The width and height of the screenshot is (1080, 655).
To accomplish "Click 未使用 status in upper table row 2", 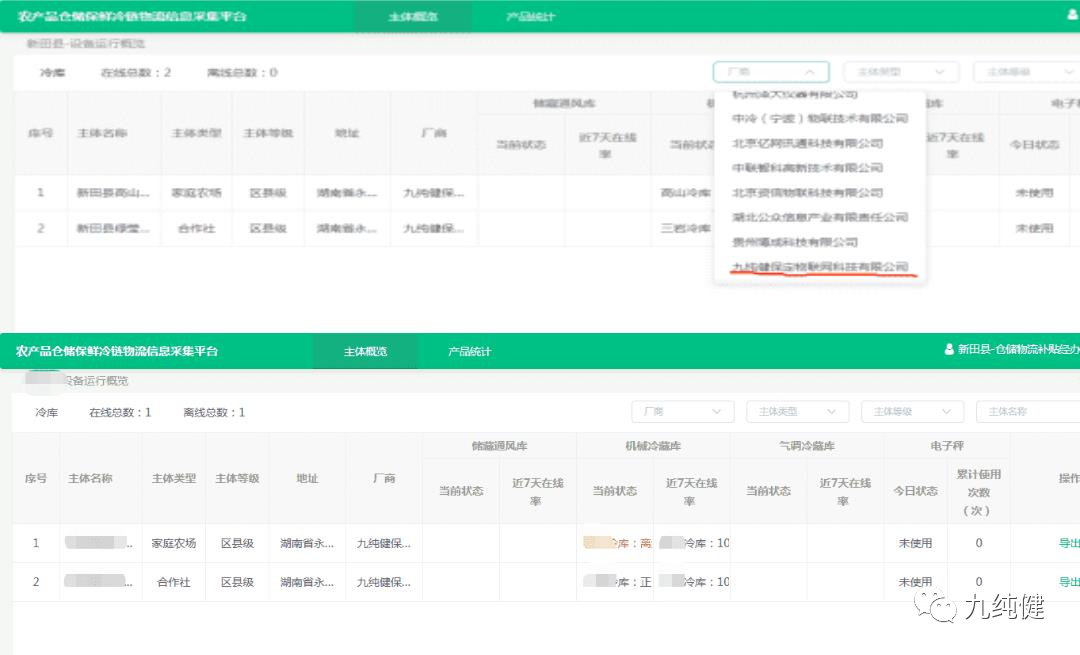I will (x=1034, y=228).
